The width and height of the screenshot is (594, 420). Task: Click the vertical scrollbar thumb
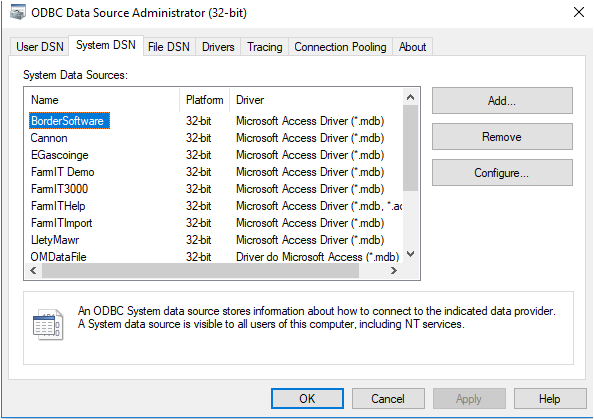click(x=410, y=148)
